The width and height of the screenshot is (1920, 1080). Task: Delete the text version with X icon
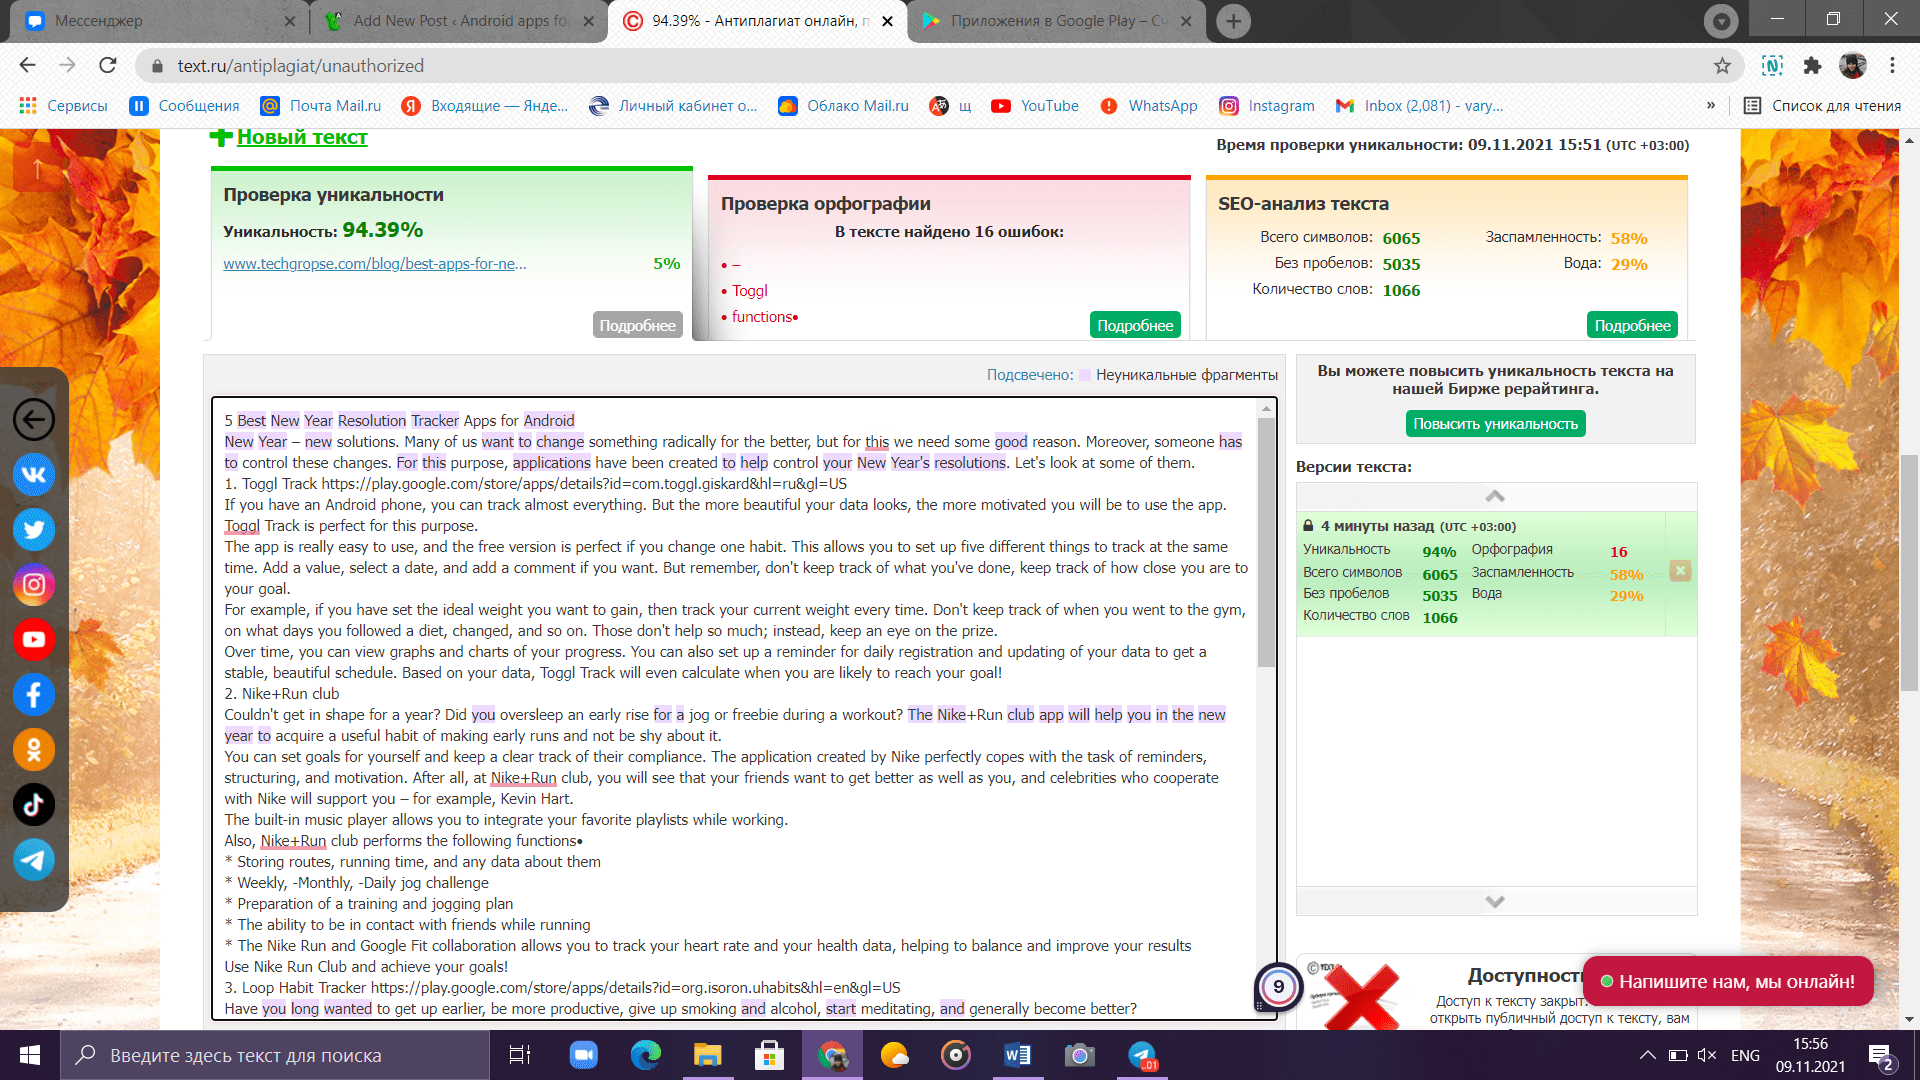1680,571
